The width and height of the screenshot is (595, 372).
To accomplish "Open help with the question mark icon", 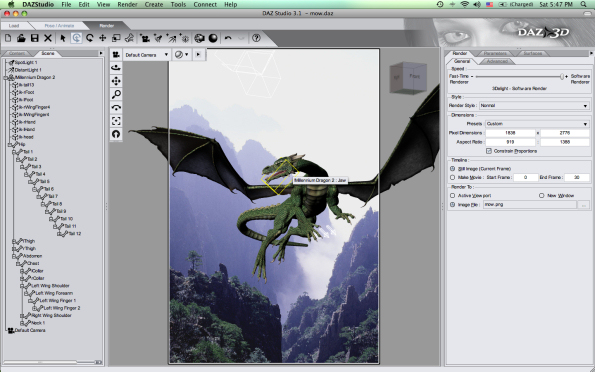I will [257, 38].
